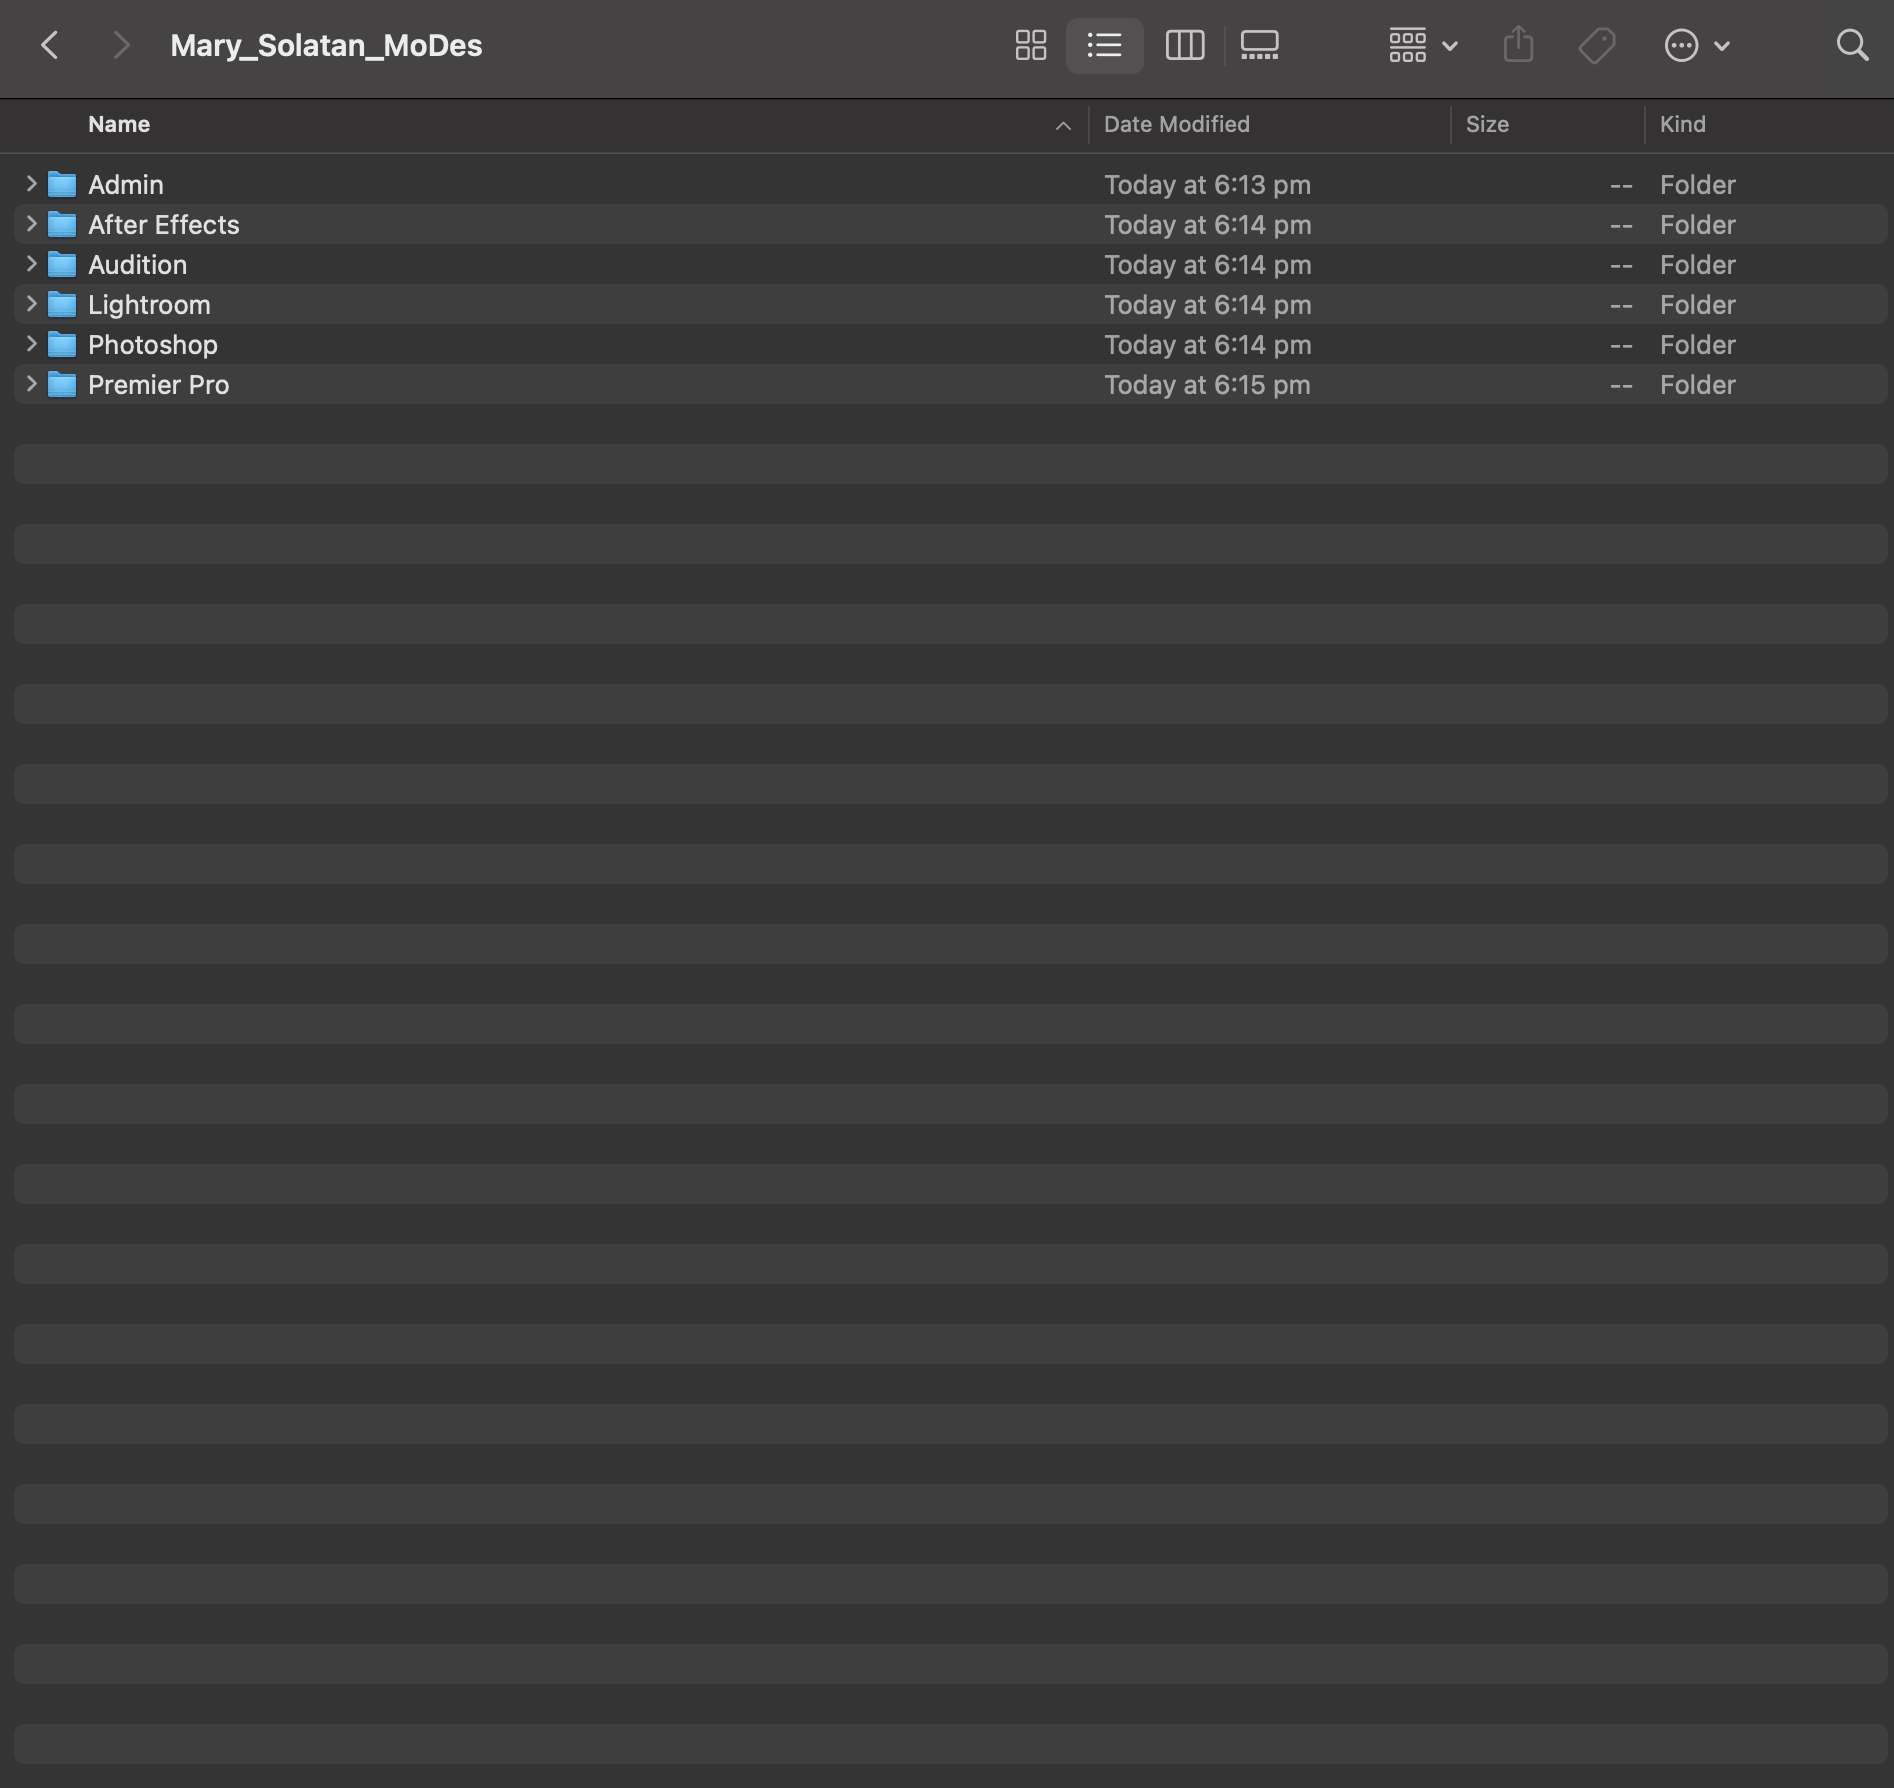Viewport: 1894px width, 1788px height.
Task: Click the Kind 'Folder' cell for Lightroom
Action: click(1697, 305)
